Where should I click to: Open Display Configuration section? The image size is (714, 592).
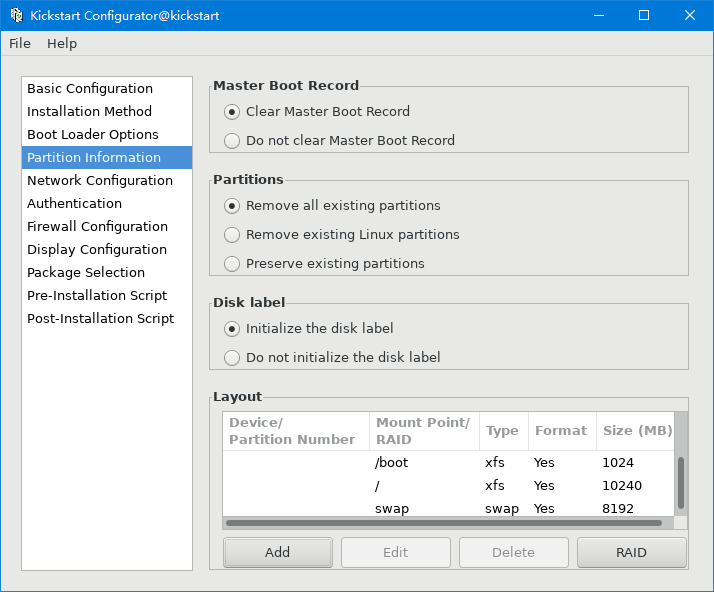pos(107,249)
